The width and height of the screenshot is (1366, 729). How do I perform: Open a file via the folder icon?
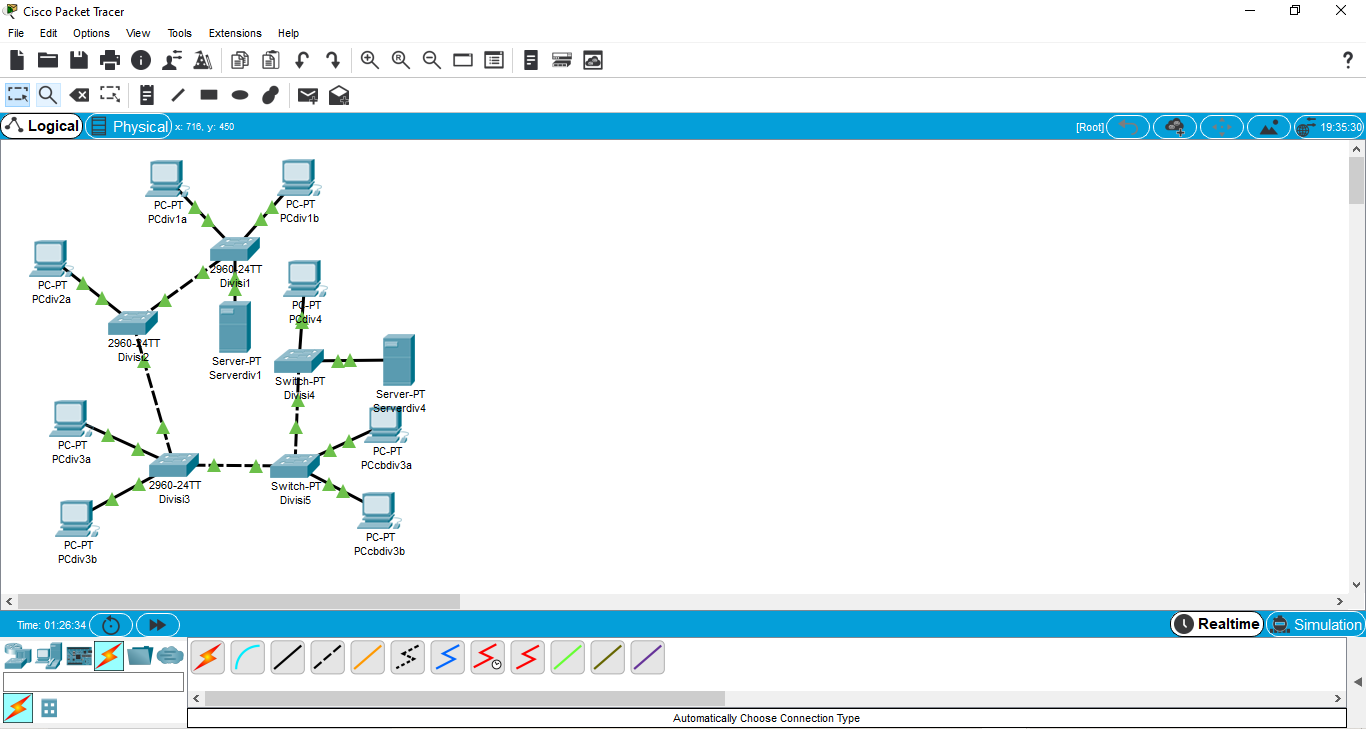point(48,60)
